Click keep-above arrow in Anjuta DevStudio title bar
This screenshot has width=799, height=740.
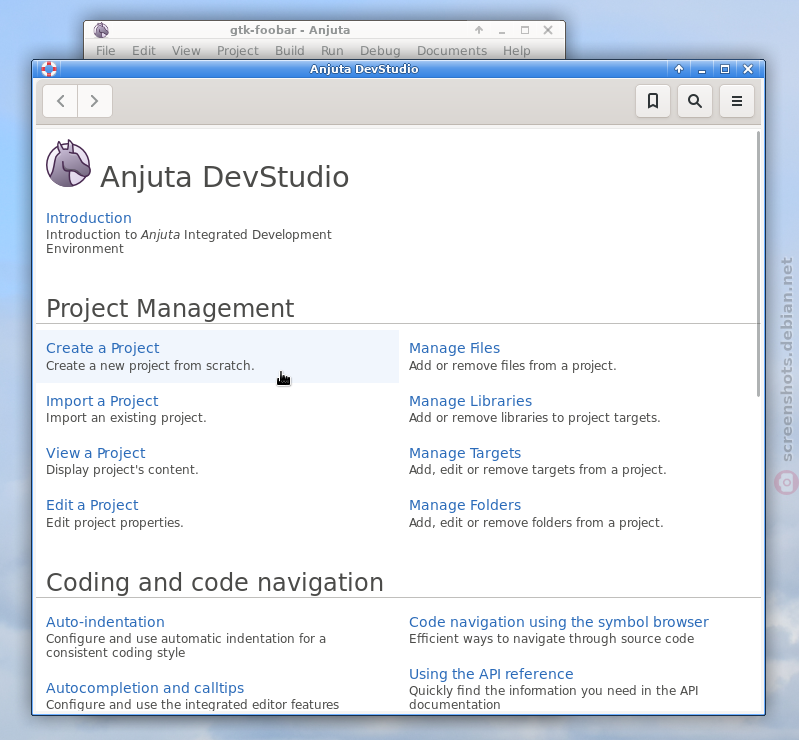coord(679,69)
